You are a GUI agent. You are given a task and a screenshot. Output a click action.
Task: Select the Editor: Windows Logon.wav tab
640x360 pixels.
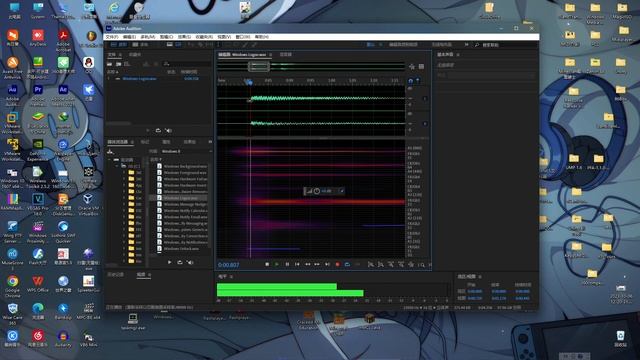pos(242,54)
